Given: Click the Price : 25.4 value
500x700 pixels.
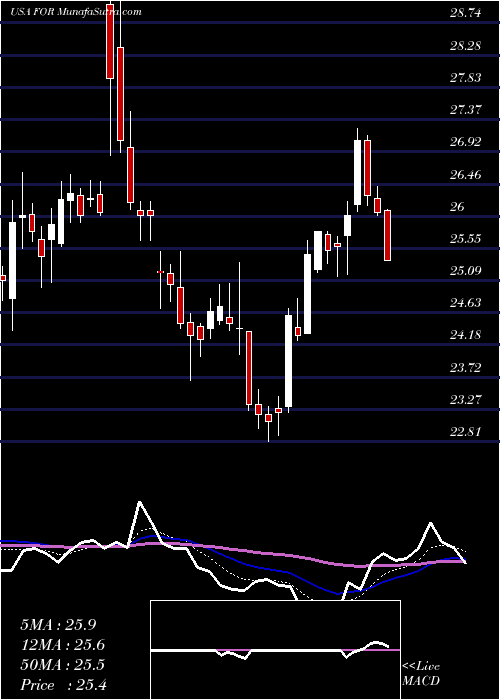Looking at the screenshot, I should point(62,685).
